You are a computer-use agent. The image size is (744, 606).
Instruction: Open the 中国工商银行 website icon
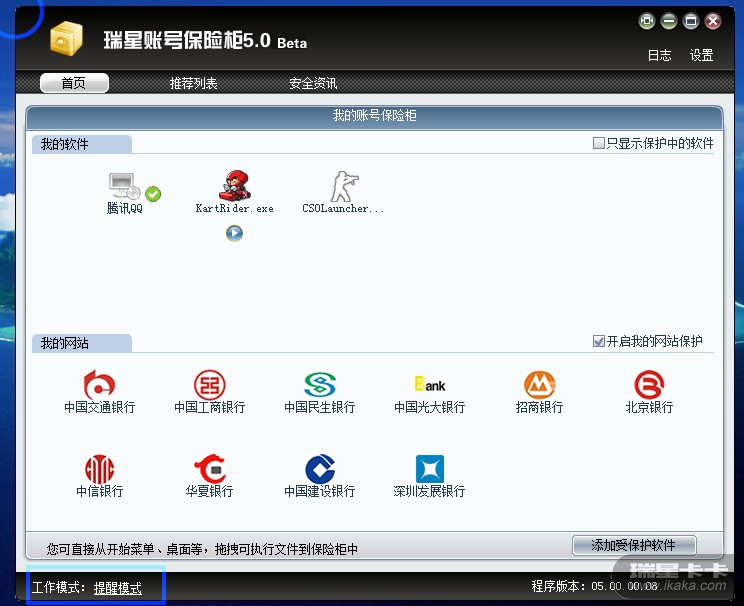click(209, 384)
